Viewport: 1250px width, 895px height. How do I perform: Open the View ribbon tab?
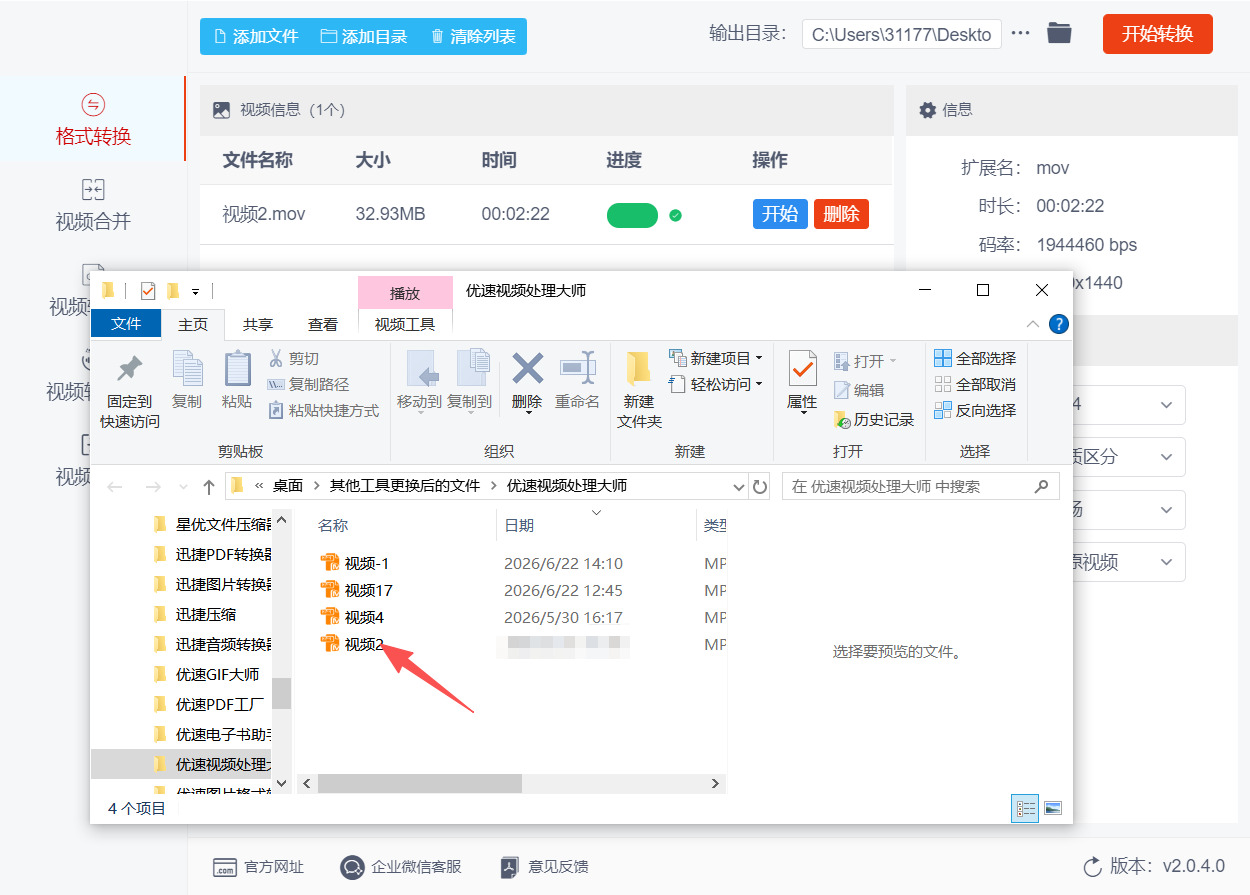click(323, 324)
